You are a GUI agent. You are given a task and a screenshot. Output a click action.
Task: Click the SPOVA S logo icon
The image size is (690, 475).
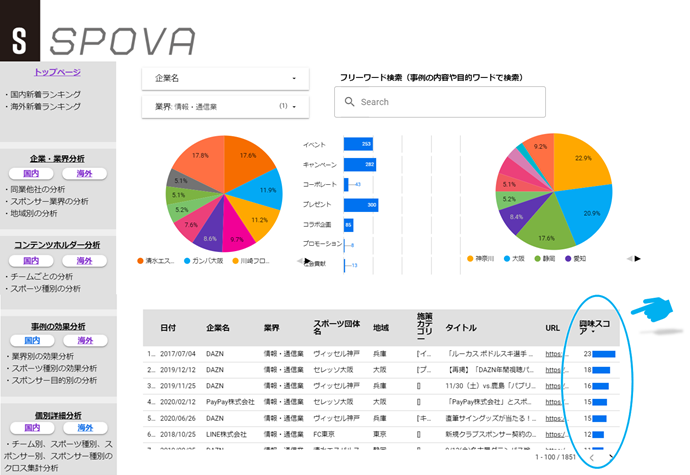point(20,30)
